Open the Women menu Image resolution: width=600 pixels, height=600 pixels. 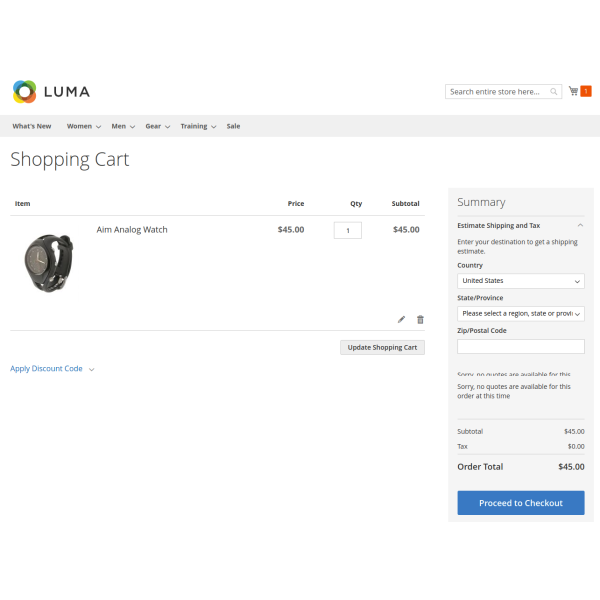click(79, 126)
